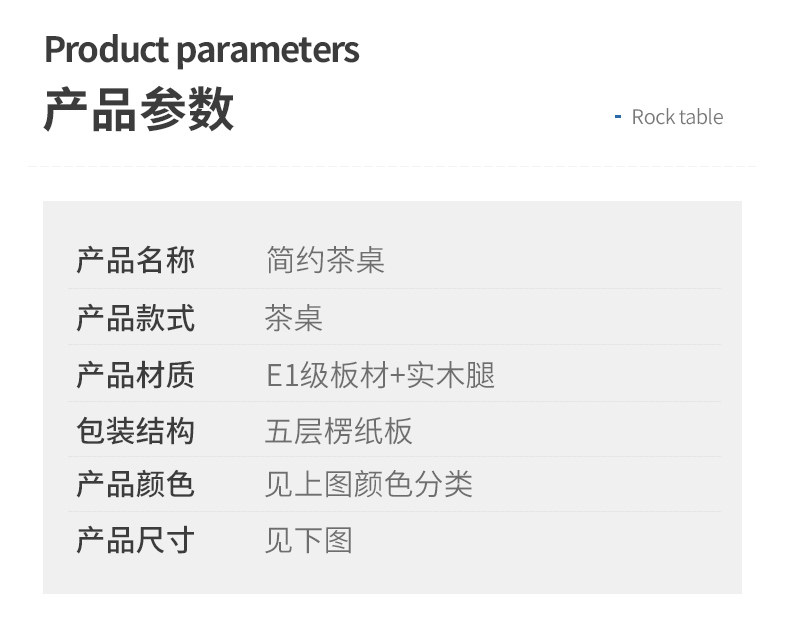Screen dimensions: 790x638
Task: Click the 产品尺寸 row label
Action: [x=135, y=541]
